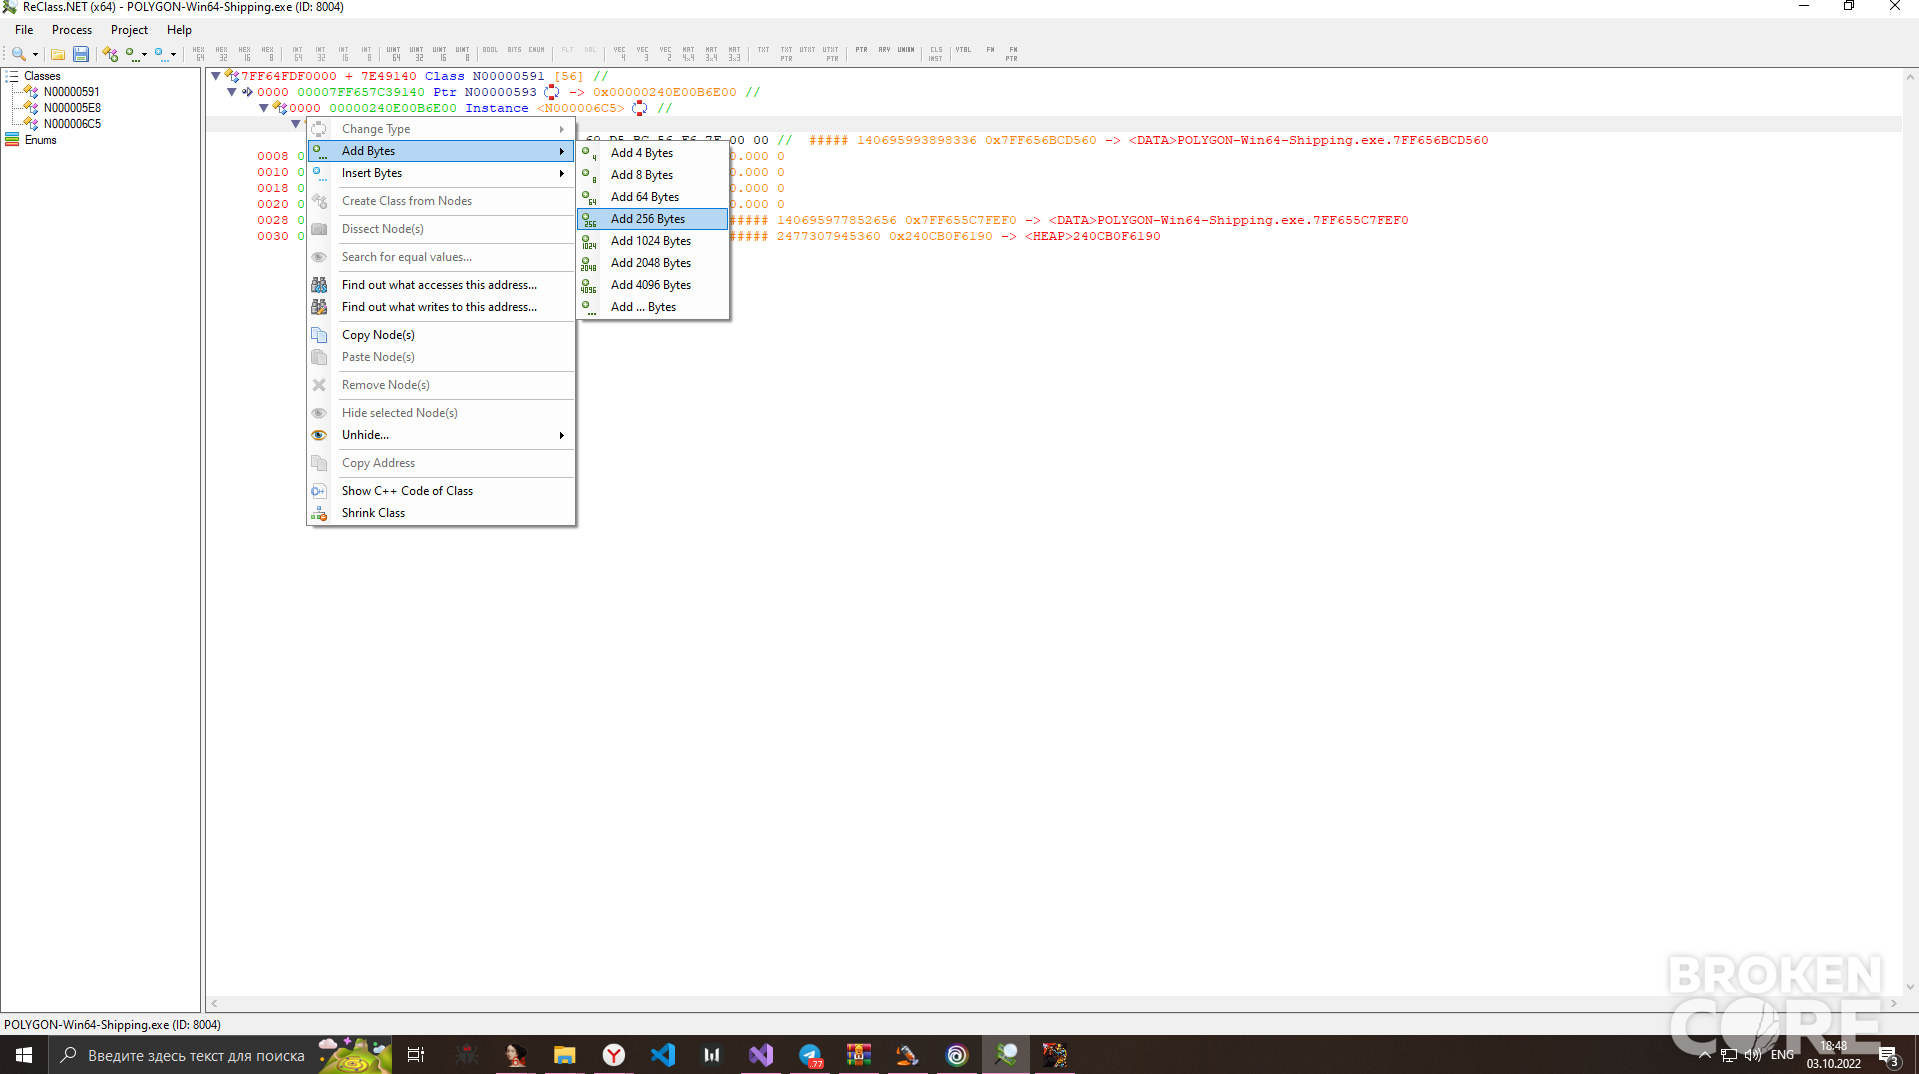Click Find out what accesses this address
This screenshot has width=1919, height=1074.
(441, 285)
